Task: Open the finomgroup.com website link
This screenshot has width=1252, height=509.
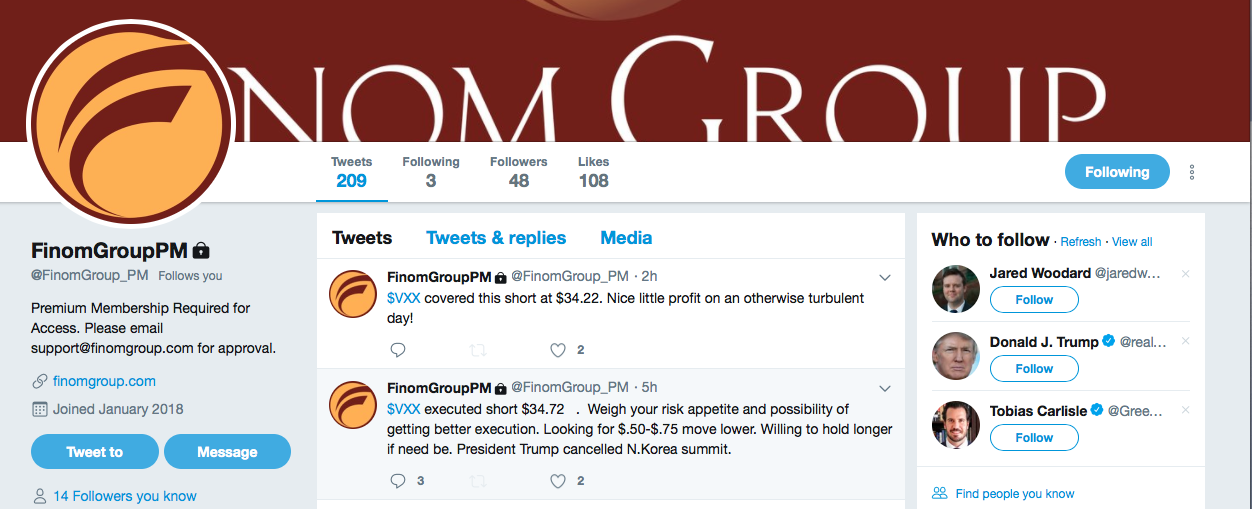Action: click(x=104, y=381)
